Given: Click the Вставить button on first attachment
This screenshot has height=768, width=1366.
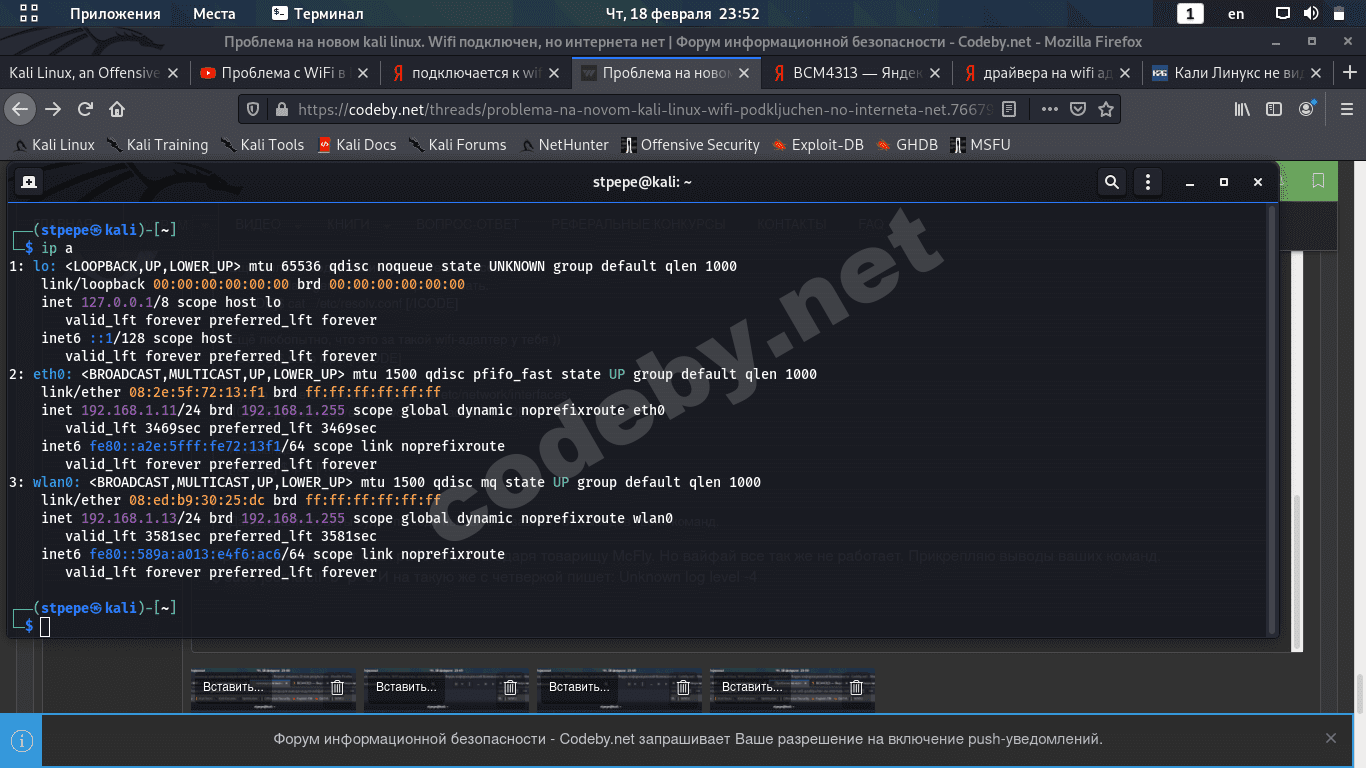Looking at the screenshot, I should tap(233, 687).
